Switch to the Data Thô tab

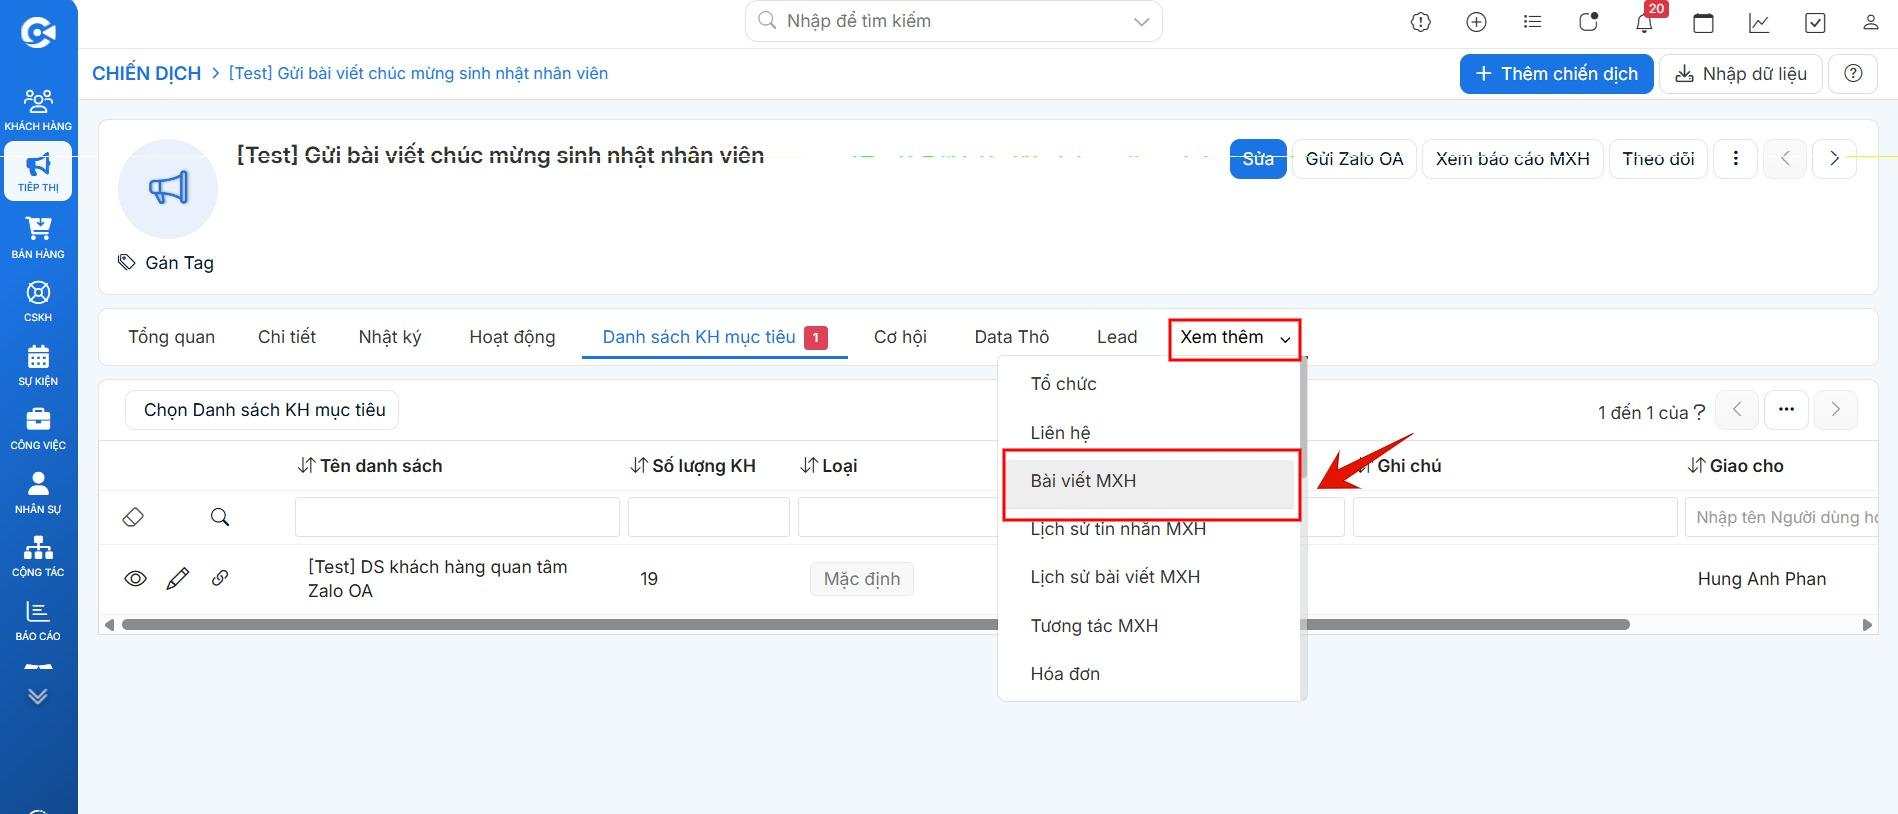[1012, 337]
